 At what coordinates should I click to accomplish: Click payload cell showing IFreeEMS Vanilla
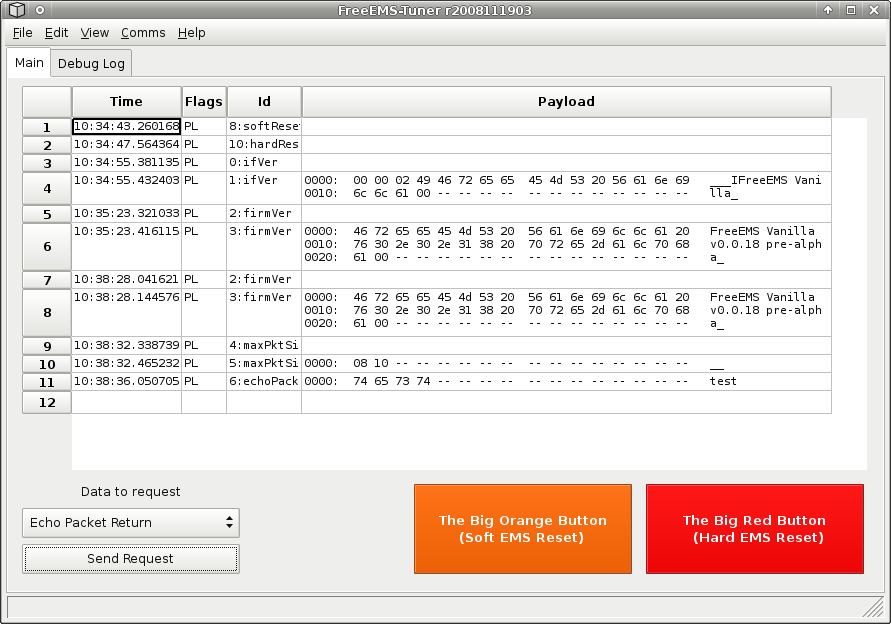(x=567, y=188)
